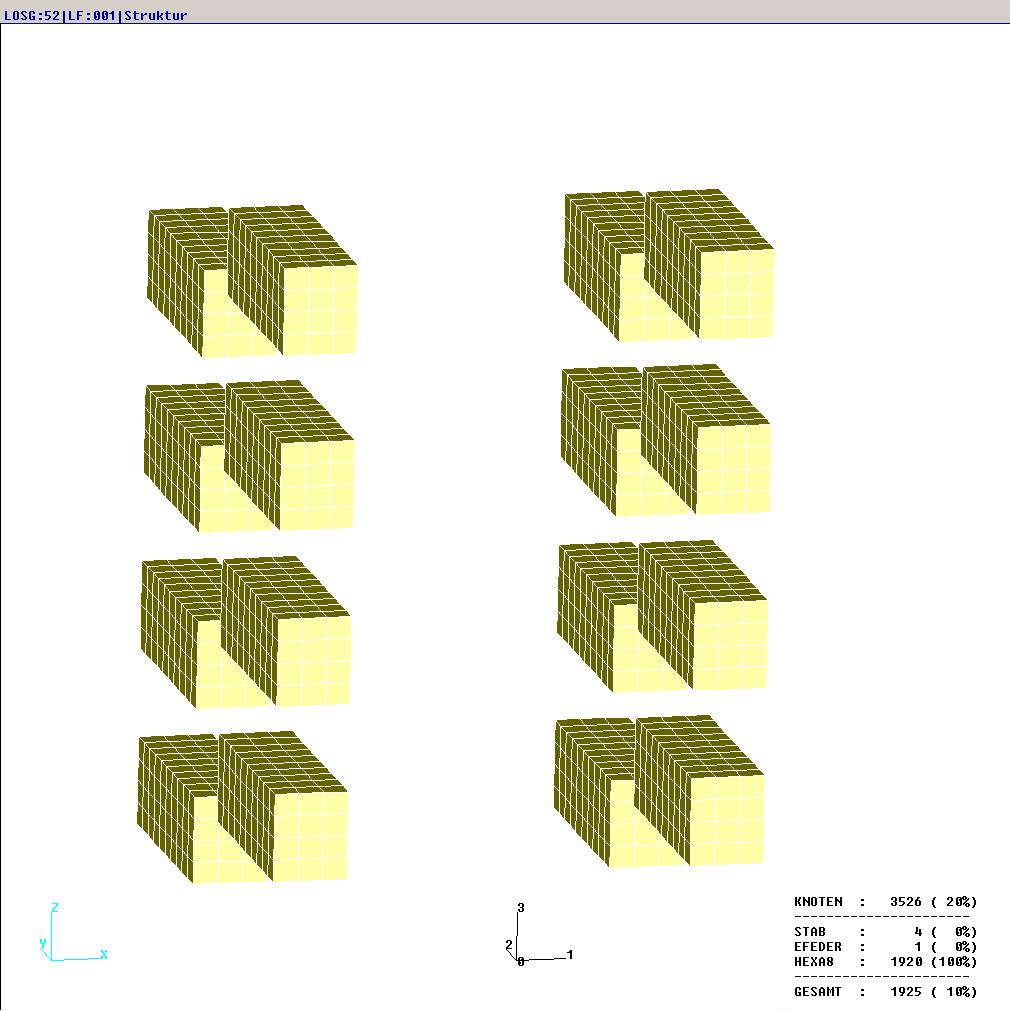Pick the third-from-top mesh block, left column
Viewport: 1011px width, 1011px height.
[x=246, y=632]
